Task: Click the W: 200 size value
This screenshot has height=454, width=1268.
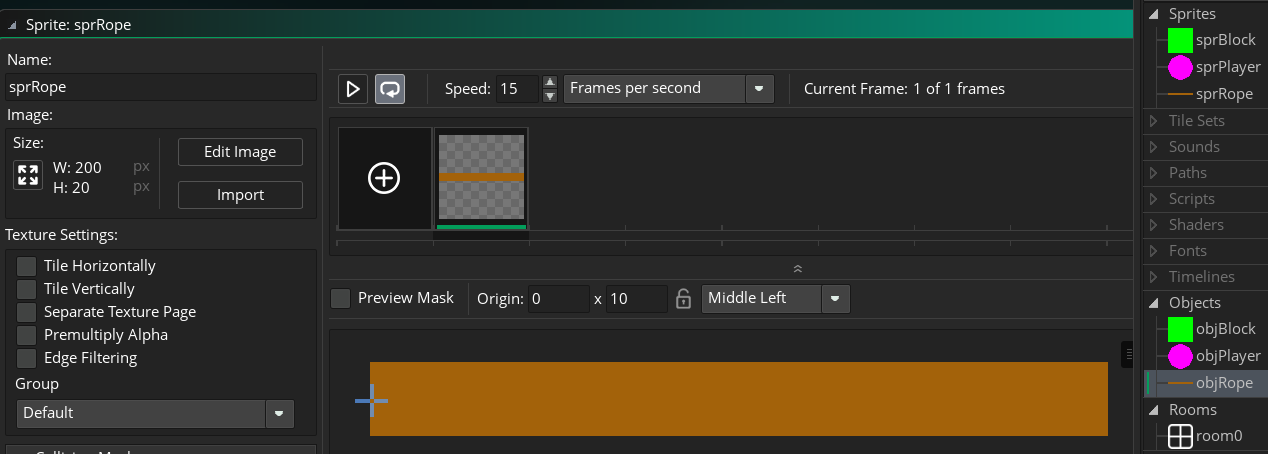Action: [77, 167]
